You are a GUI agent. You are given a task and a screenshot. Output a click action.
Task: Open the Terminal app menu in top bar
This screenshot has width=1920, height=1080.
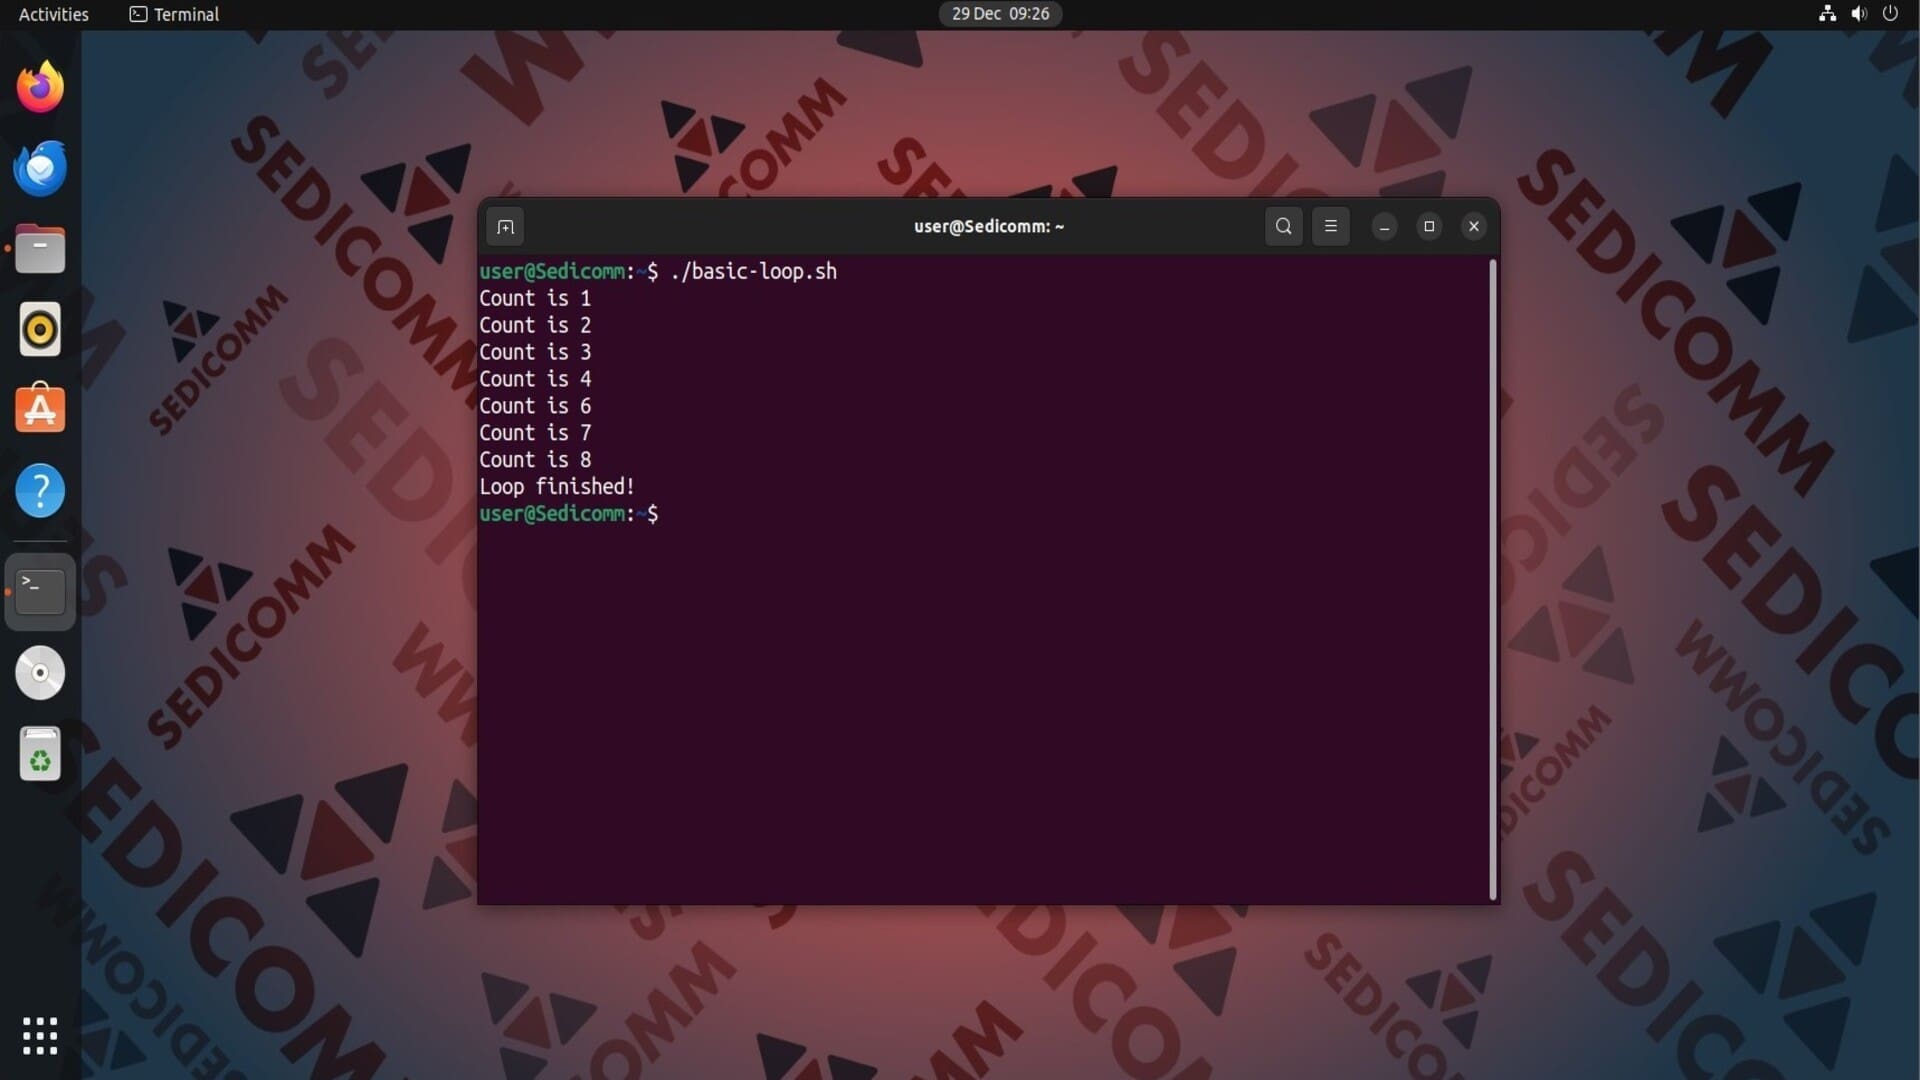pyautogui.click(x=175, y=14)
